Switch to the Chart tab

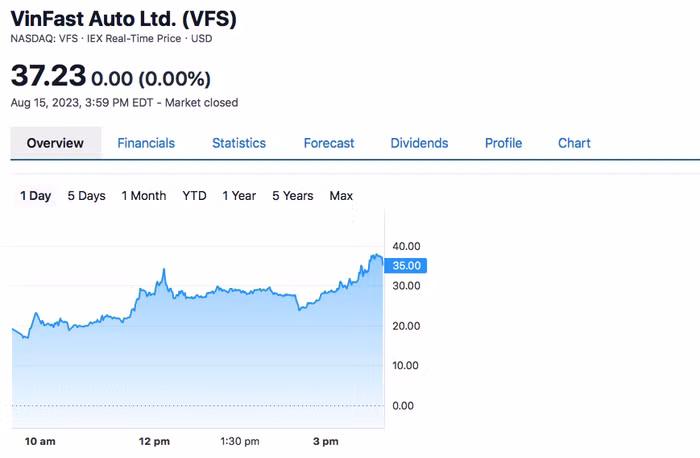[574, 143]
